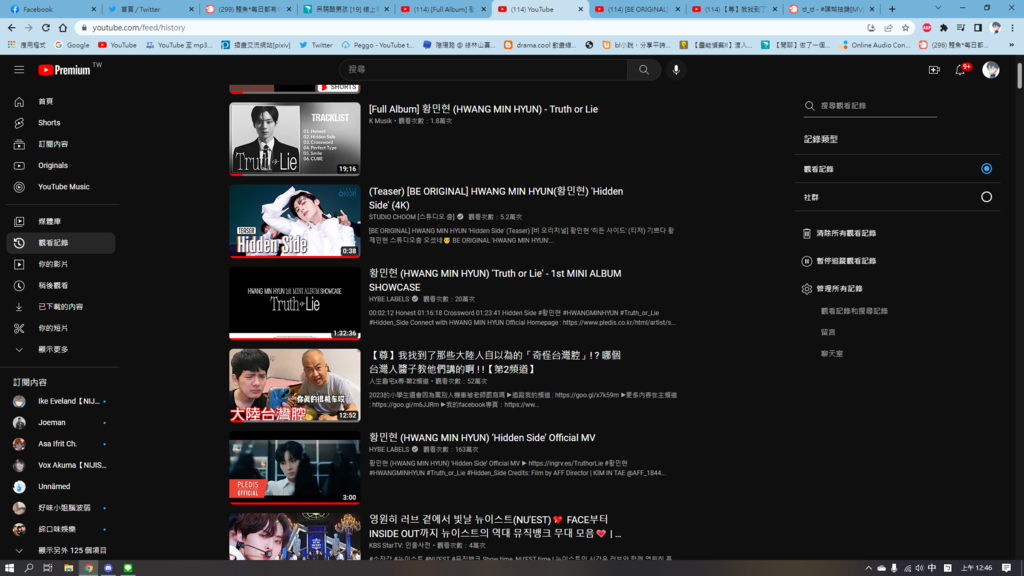Open Truth or Lie Full Album thumbnail
Image resolution: width=1024 pixels, height=576 pixels.
(x=295, y=139)
